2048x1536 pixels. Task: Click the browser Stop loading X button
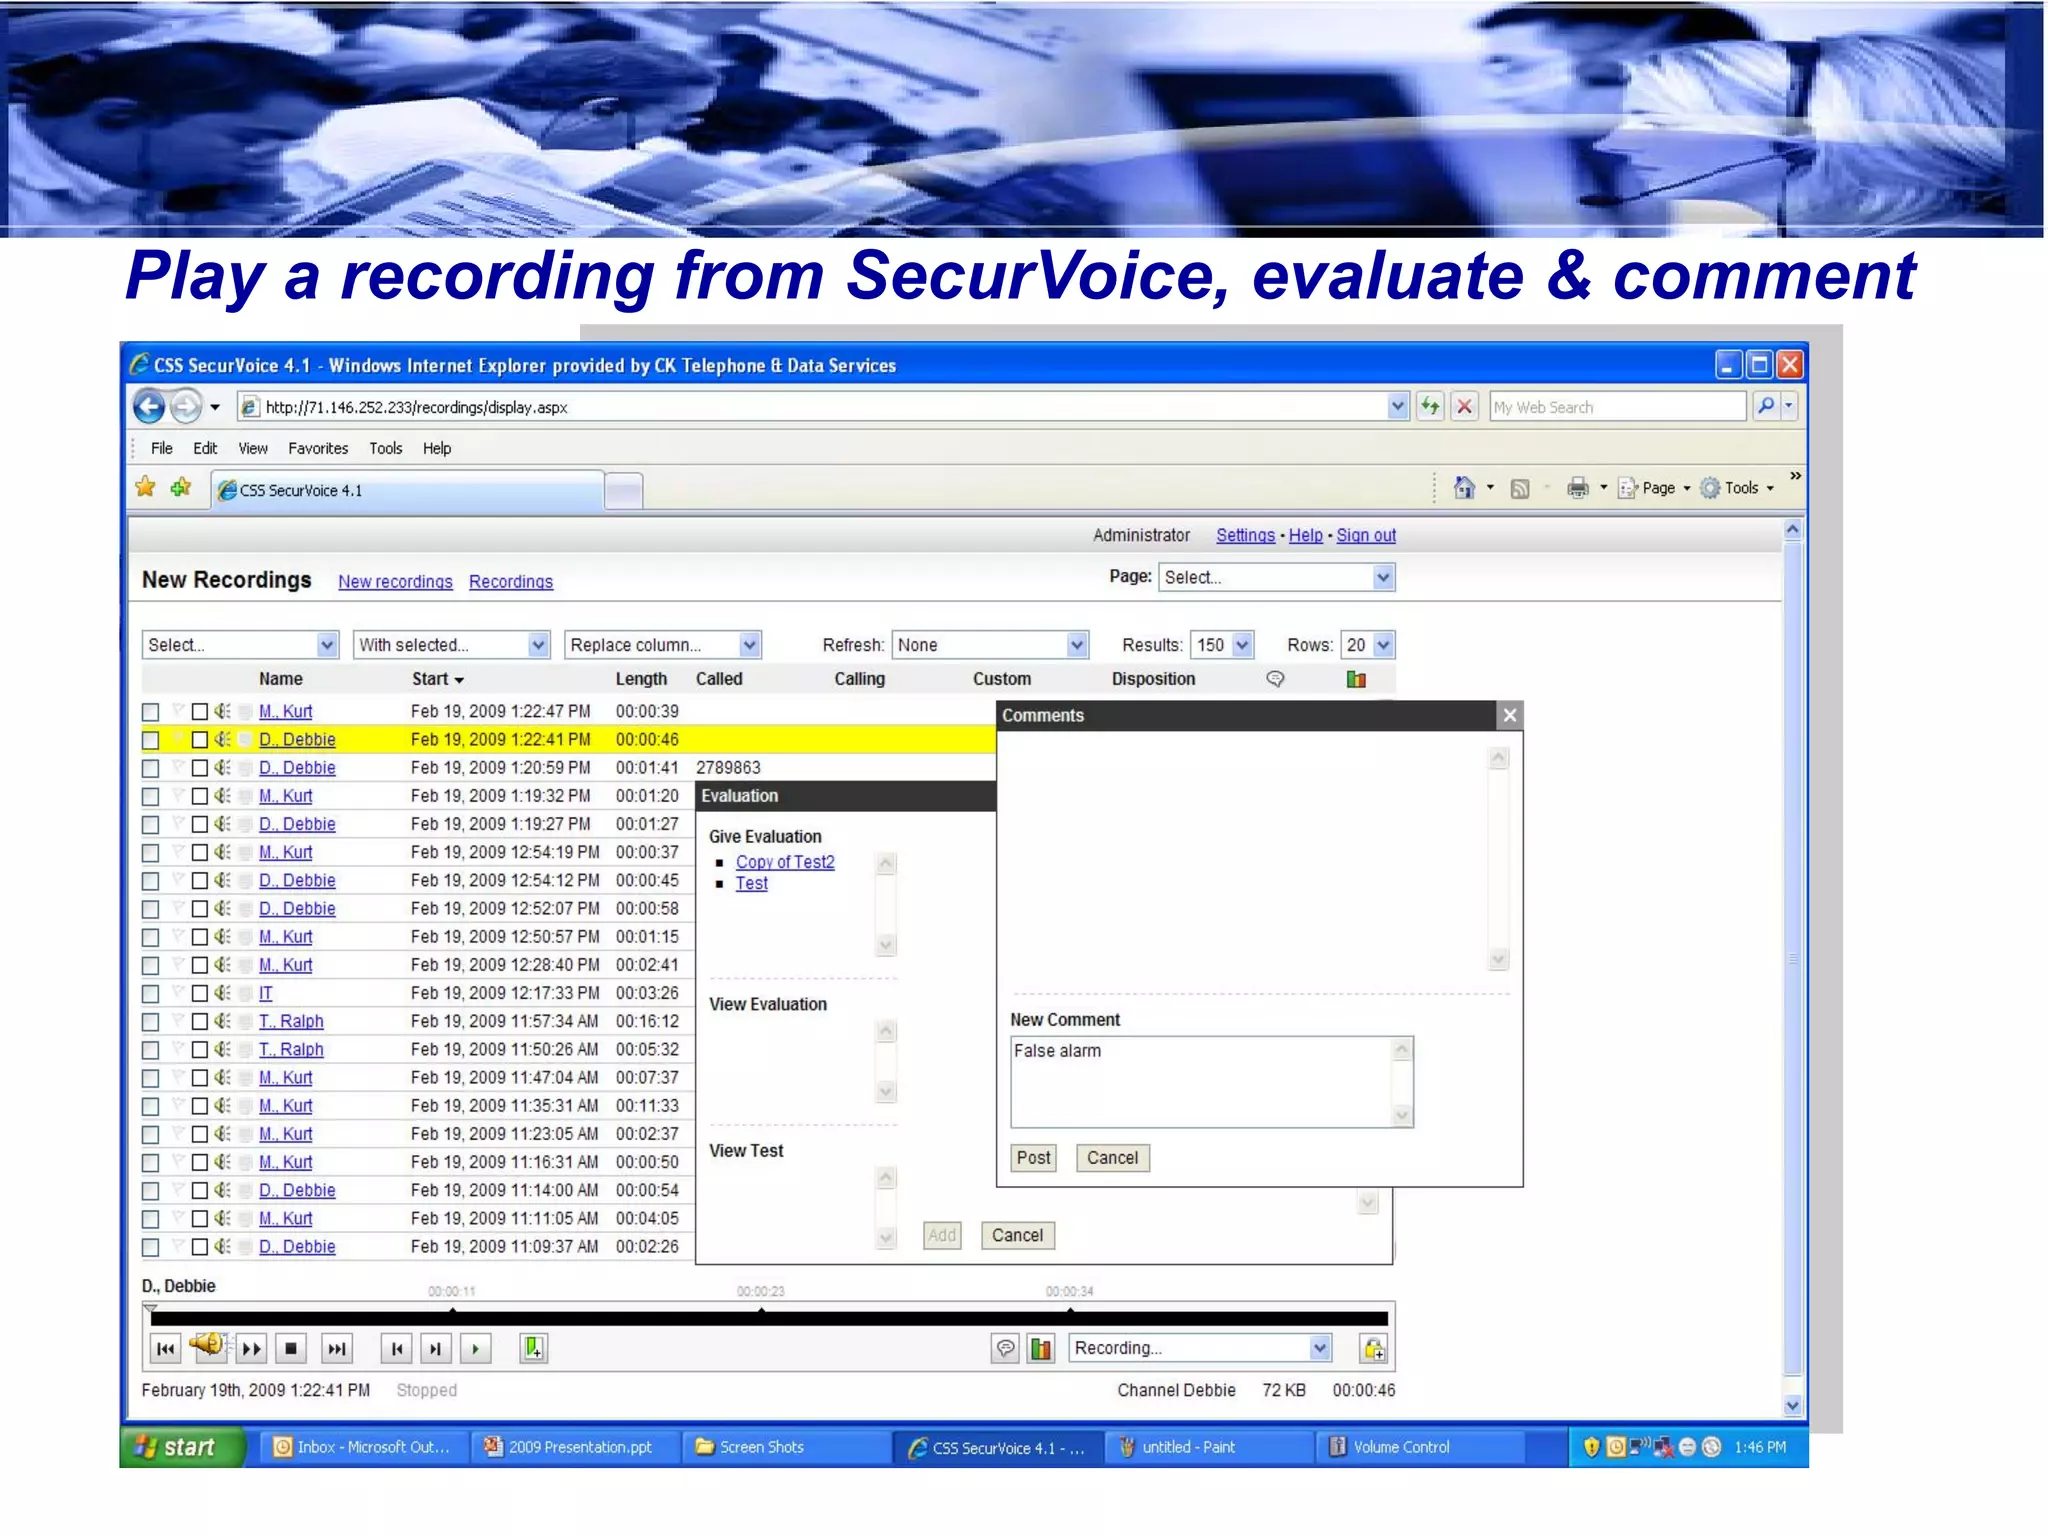click(1464, 406)
